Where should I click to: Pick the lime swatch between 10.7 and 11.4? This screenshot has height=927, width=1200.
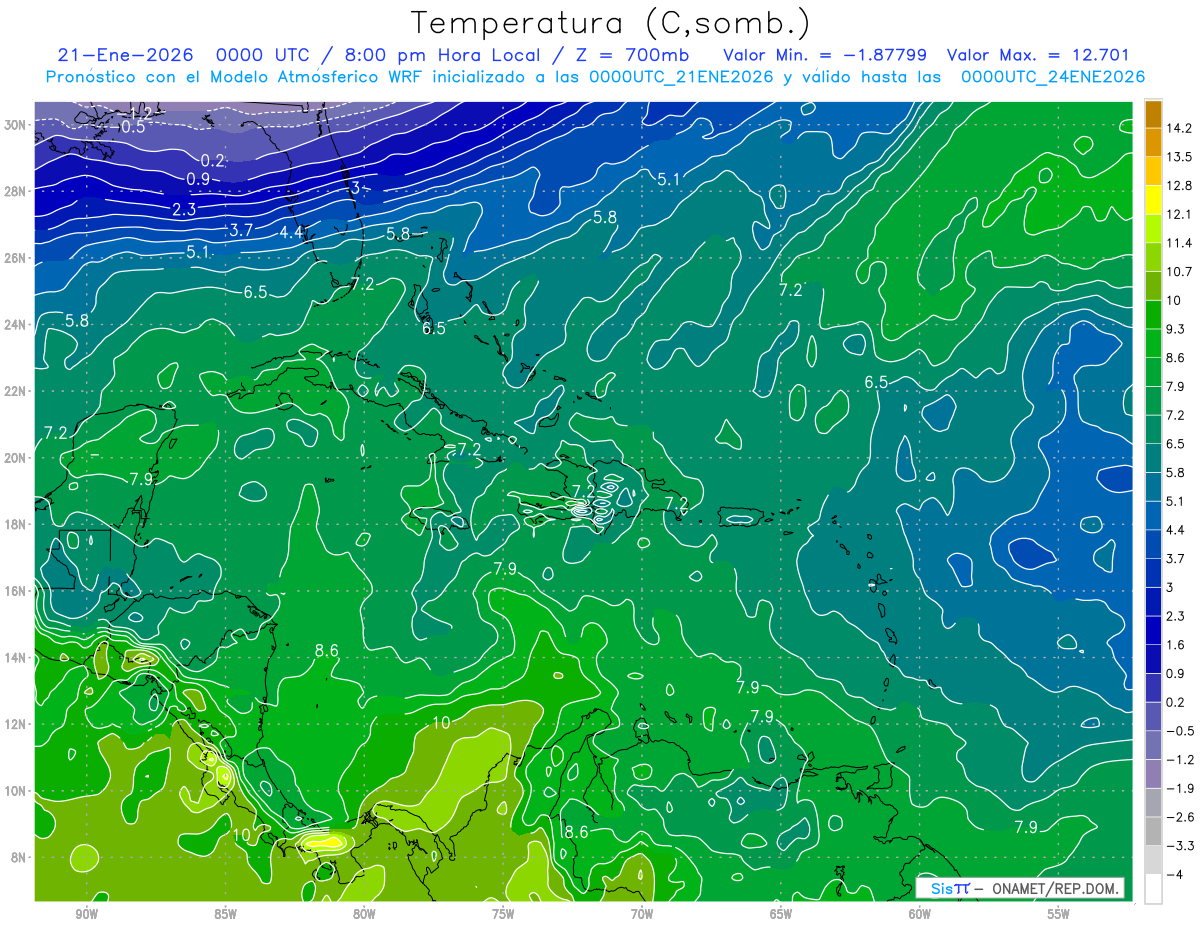[x=1153, y=257]
